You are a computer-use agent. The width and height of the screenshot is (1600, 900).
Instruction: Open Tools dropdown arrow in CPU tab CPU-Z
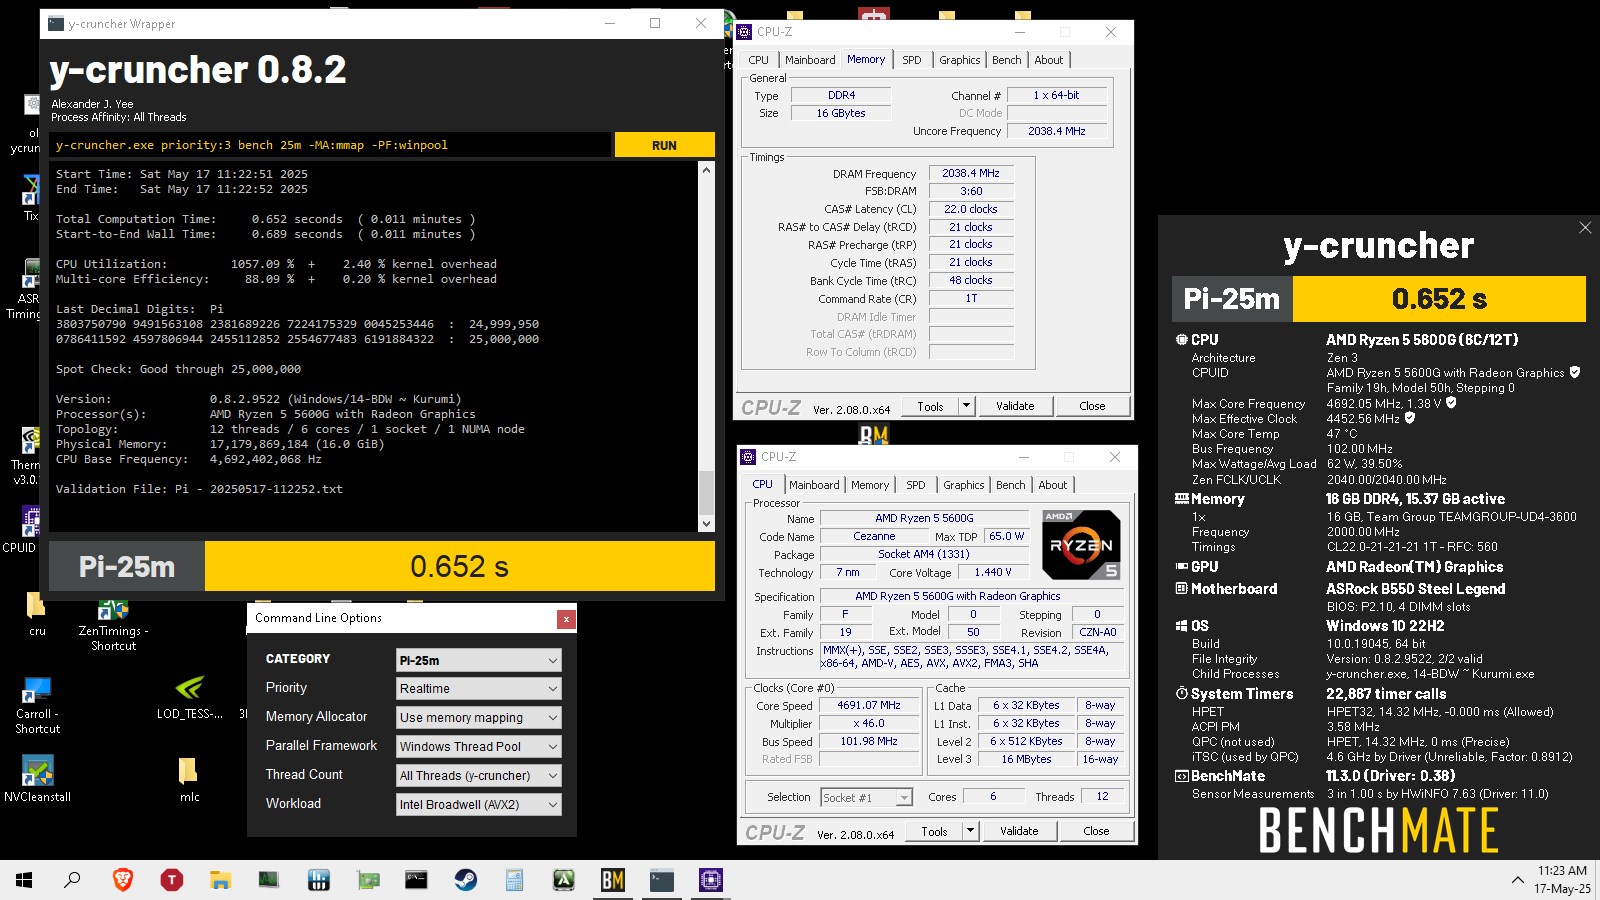coord(970,831)
